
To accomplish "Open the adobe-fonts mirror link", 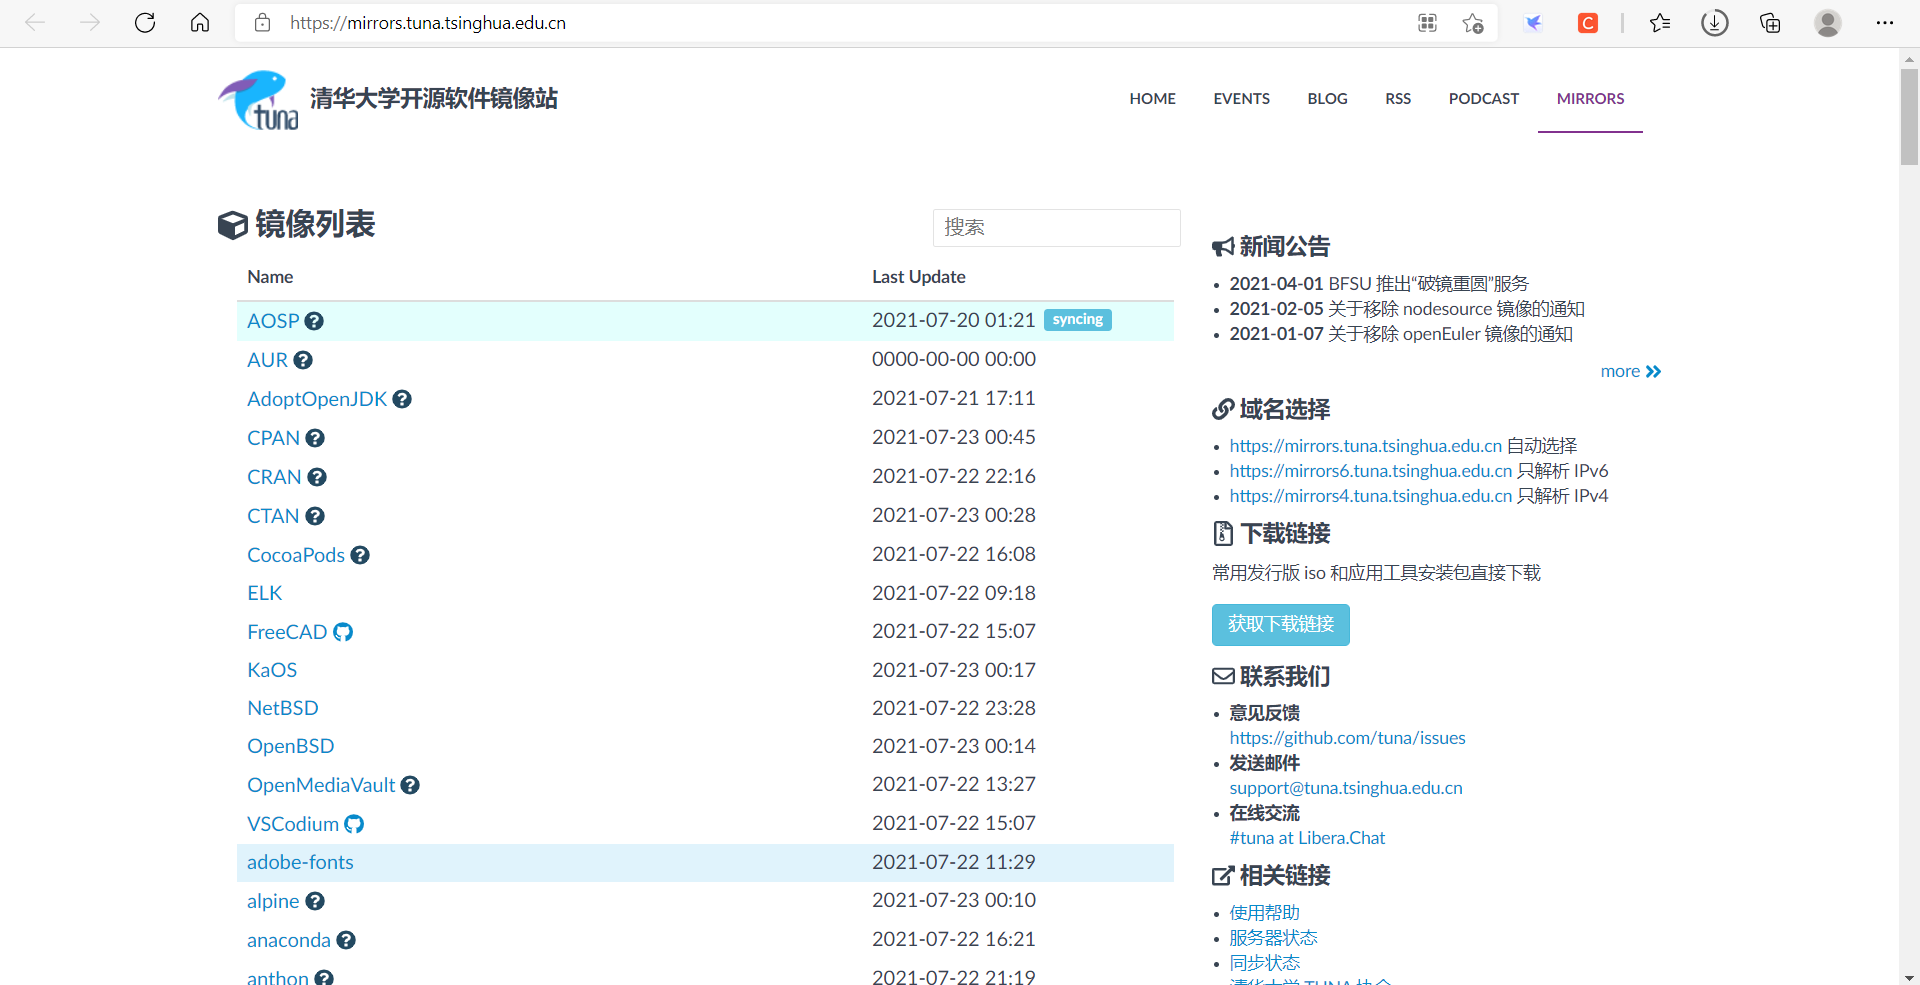I will pyautogui.click(x=300, y=862).
